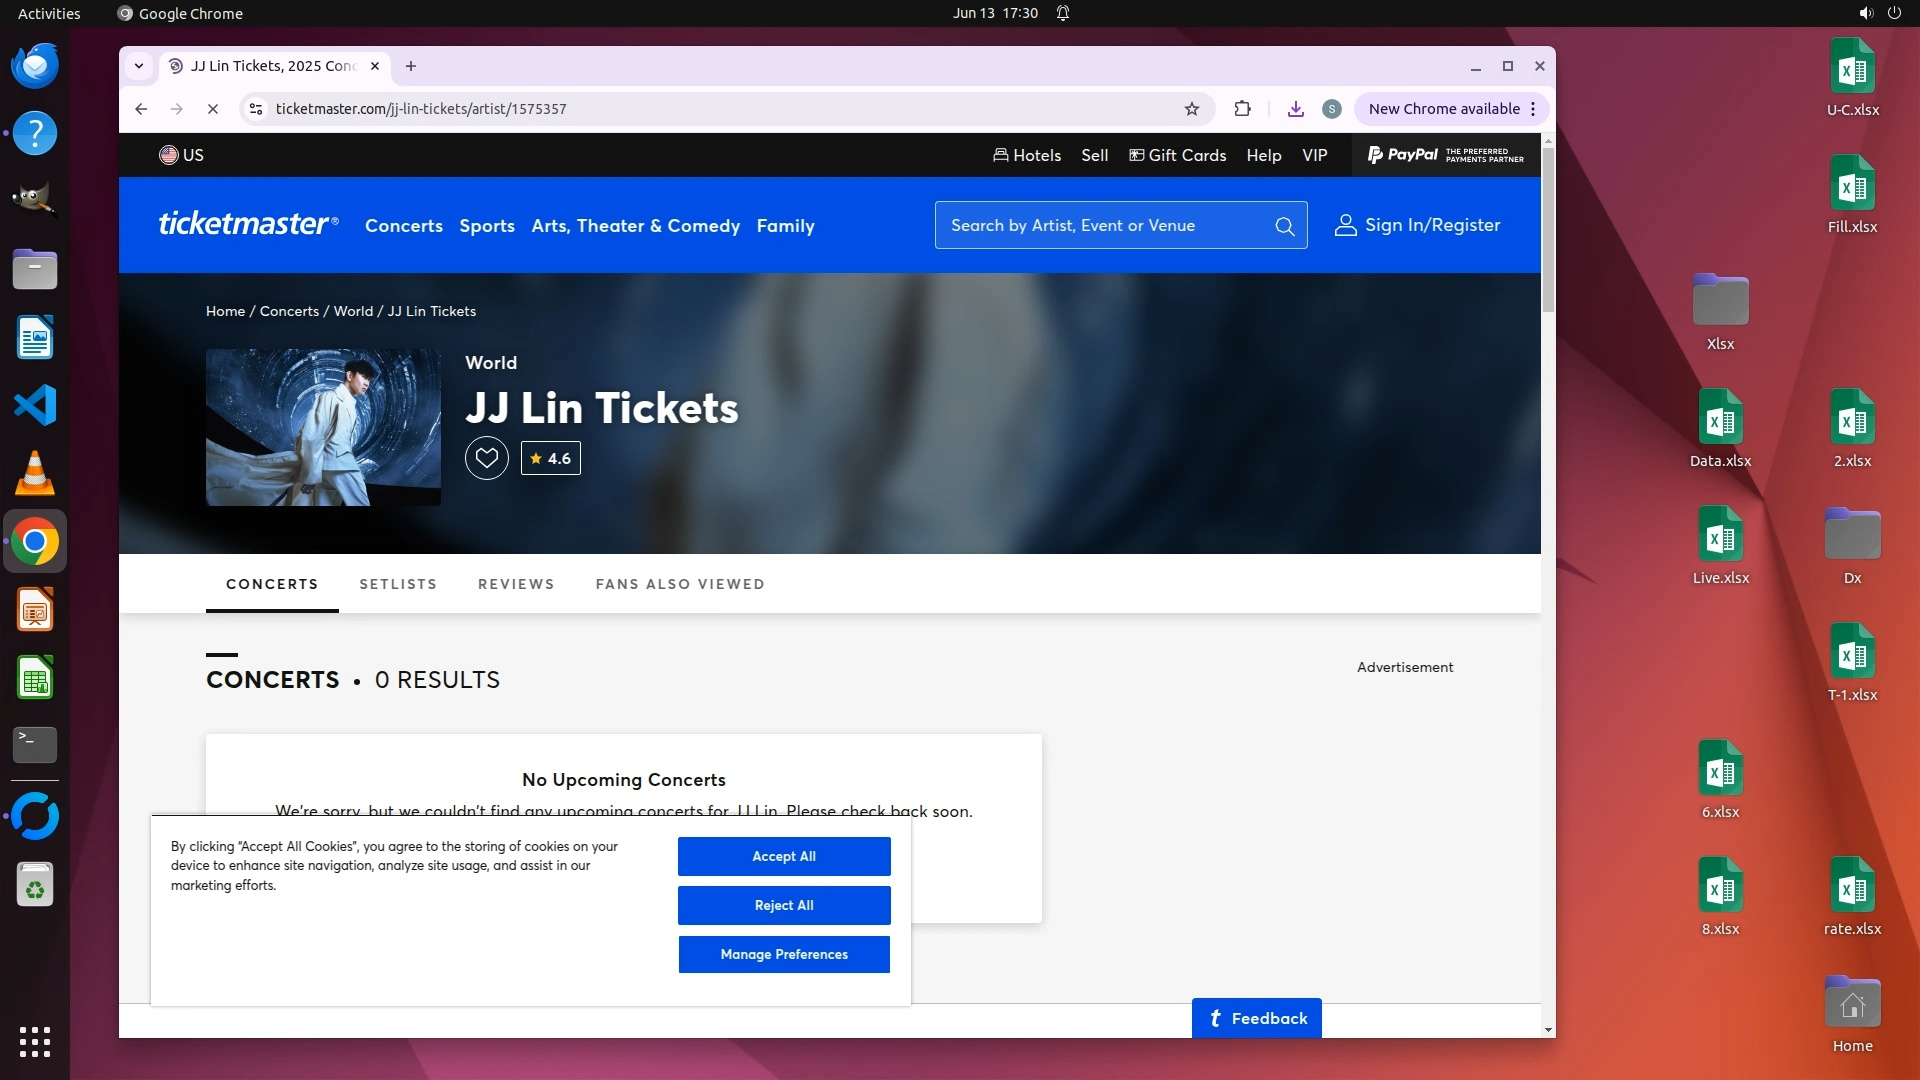1920x1080 pixels.
Task: Launch Visual Studio Code from the dock
Action: 35,406
